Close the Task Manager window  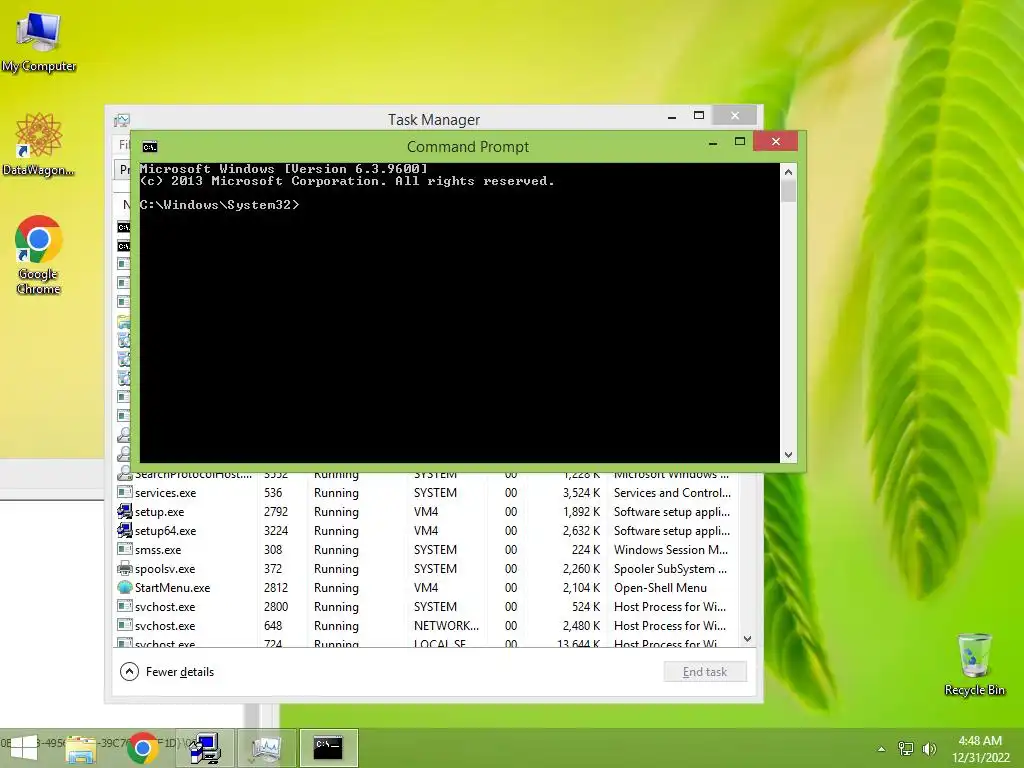735,116
